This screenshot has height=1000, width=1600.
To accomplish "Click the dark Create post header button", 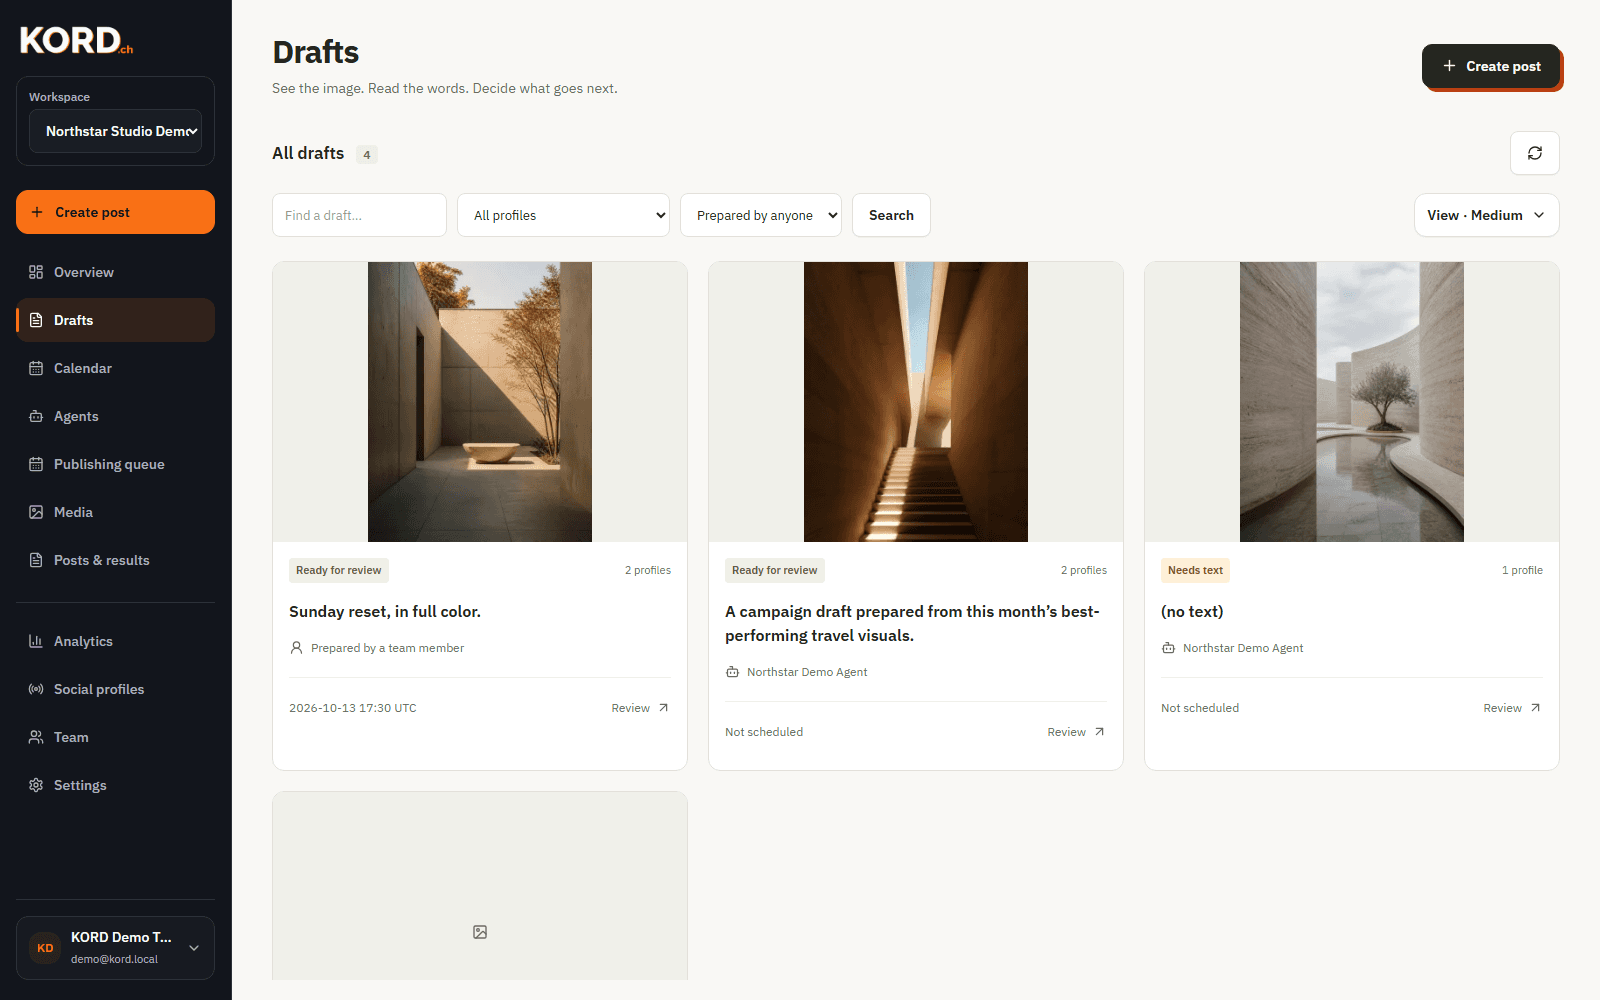I will 1491,66.
